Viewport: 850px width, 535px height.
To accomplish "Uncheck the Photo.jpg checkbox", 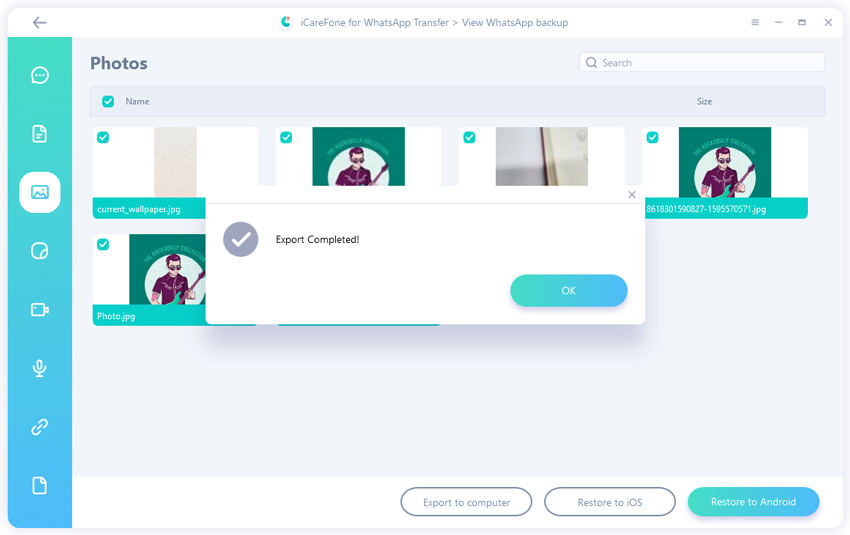I will coord(103,245).
